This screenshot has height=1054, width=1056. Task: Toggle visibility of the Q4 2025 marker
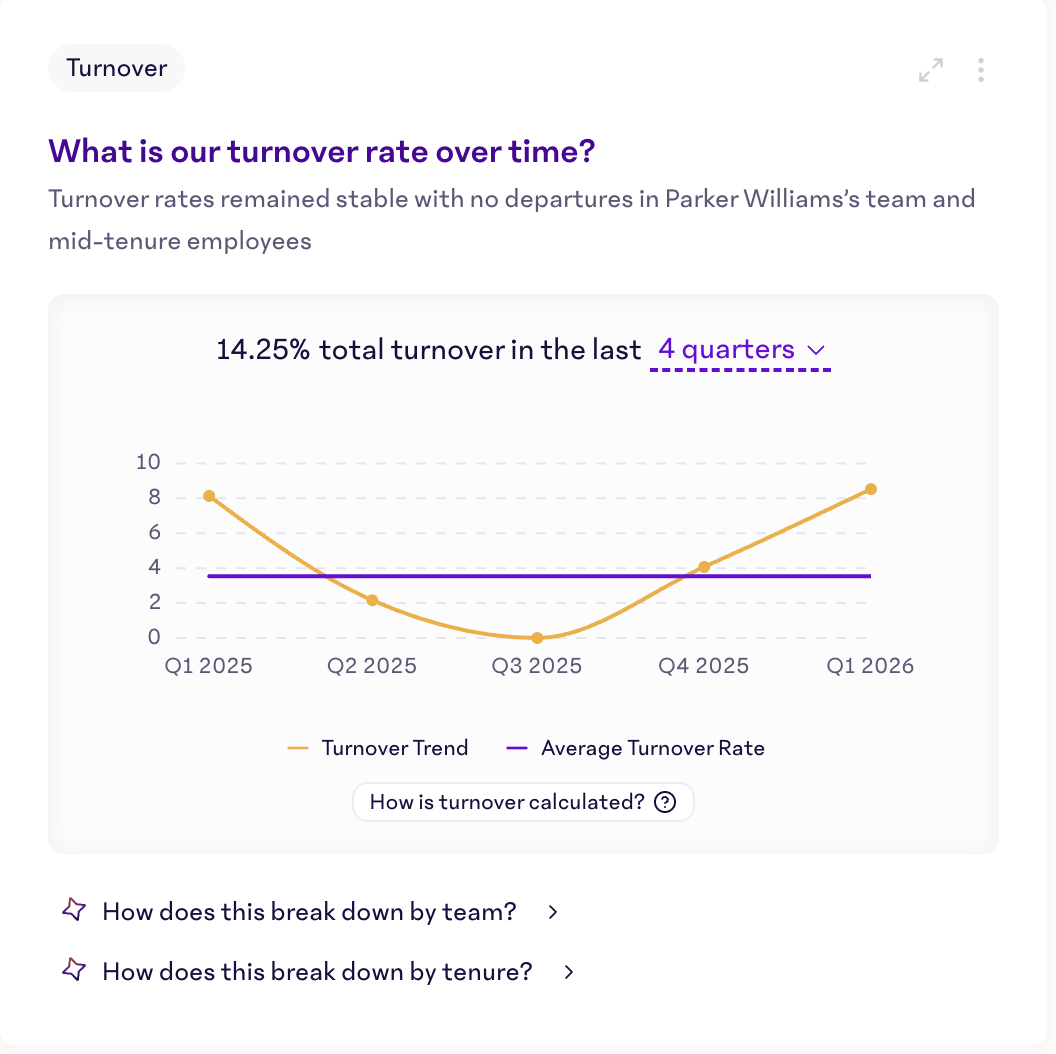click(704, 566)
